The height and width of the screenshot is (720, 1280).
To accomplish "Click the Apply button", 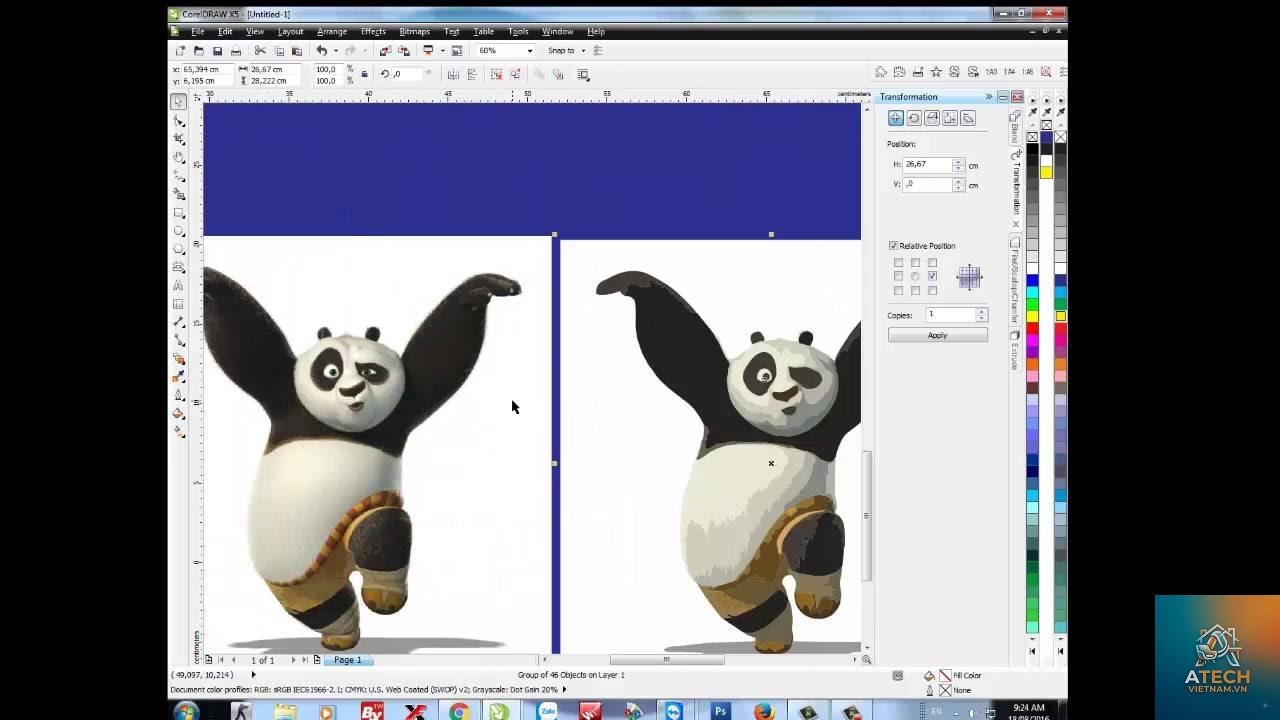I will pyautogui.click(x=937, y=335).
